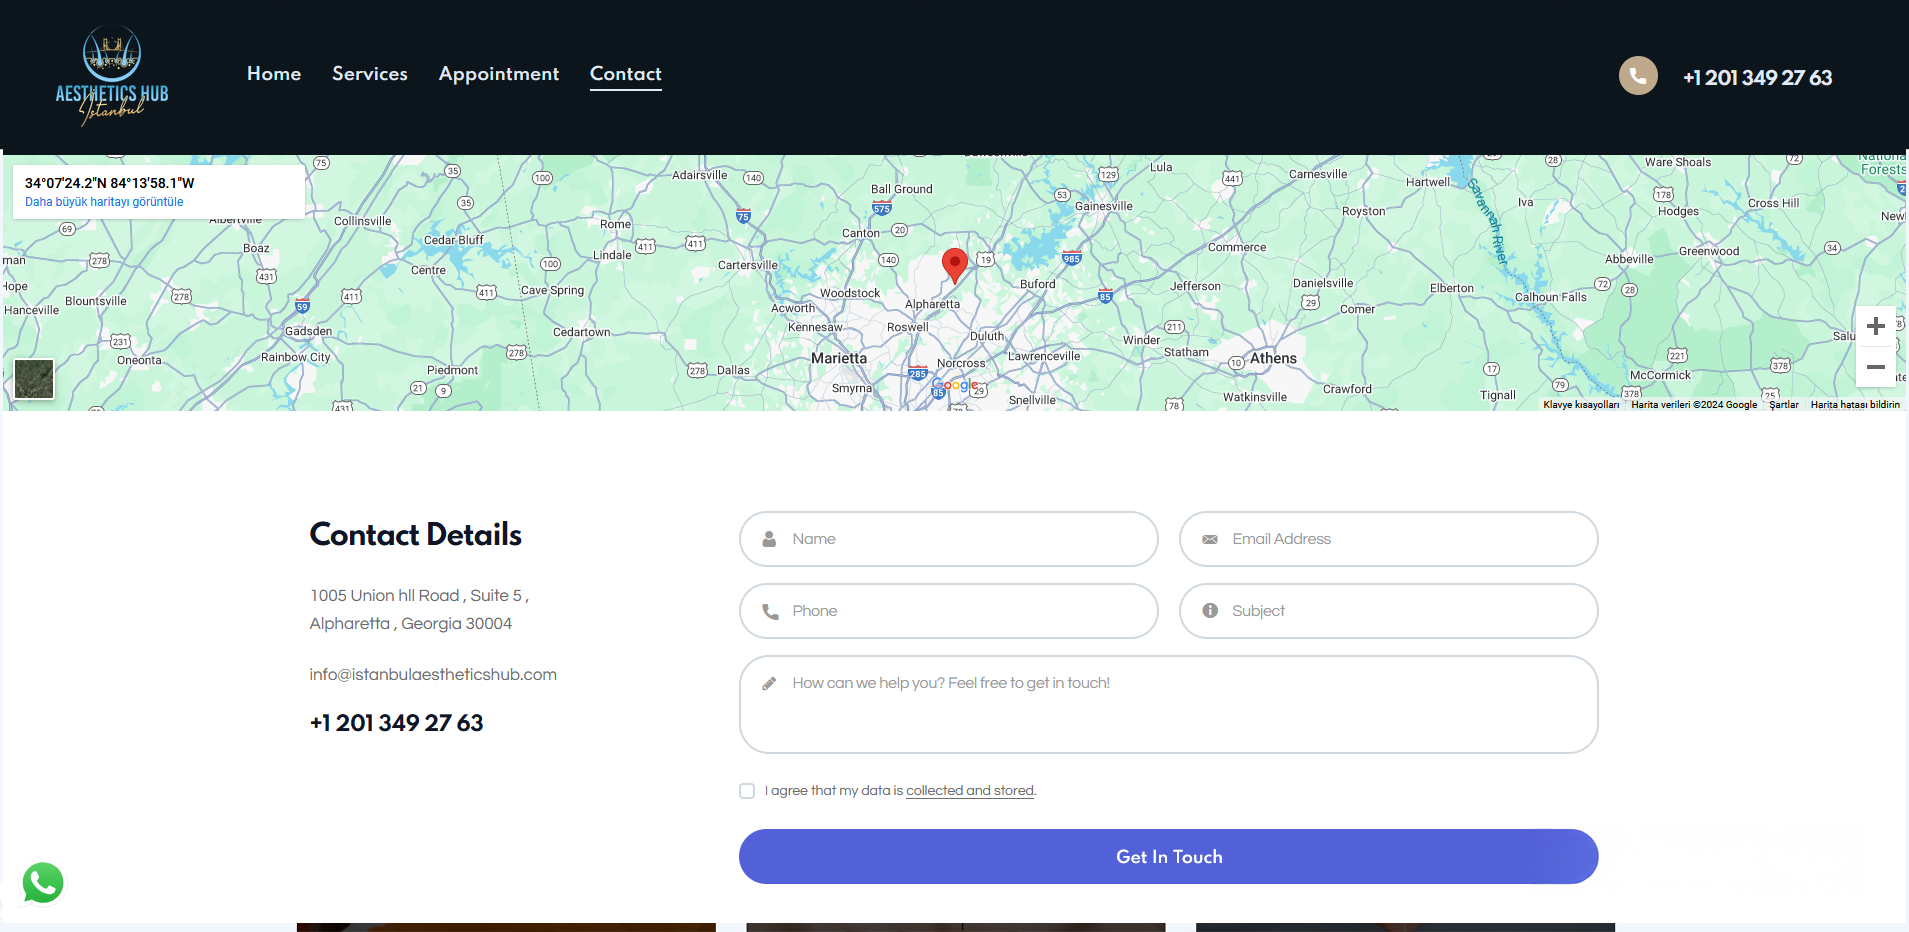Image resolution: width=1909 pixels, height=932 pixels.
Task: Open the Appointment page
Action: point(499,74)
